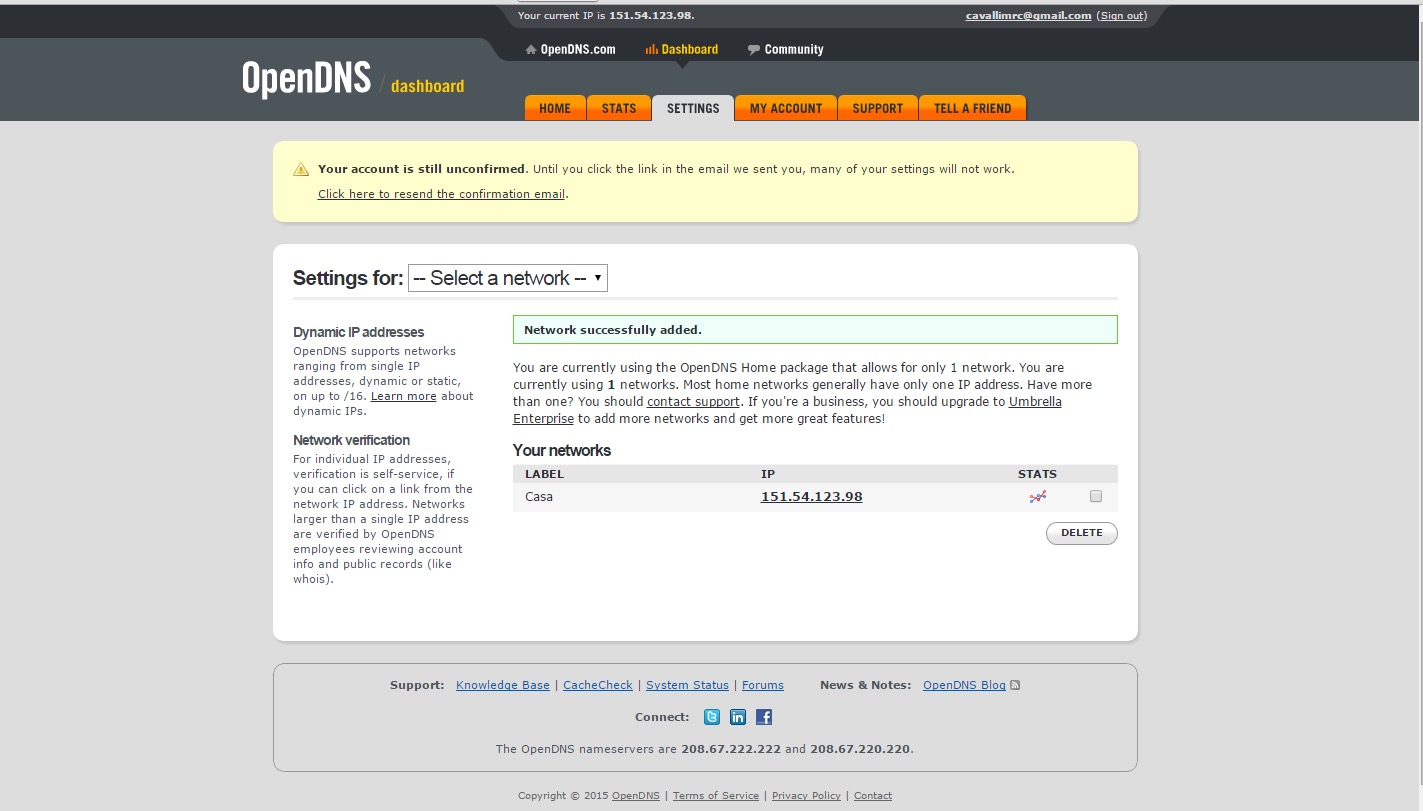Image resolution: width=1423 pixels, height=811 pixels.
Task: Click the Twitter icon in Connect
Action: coord(712,717)
